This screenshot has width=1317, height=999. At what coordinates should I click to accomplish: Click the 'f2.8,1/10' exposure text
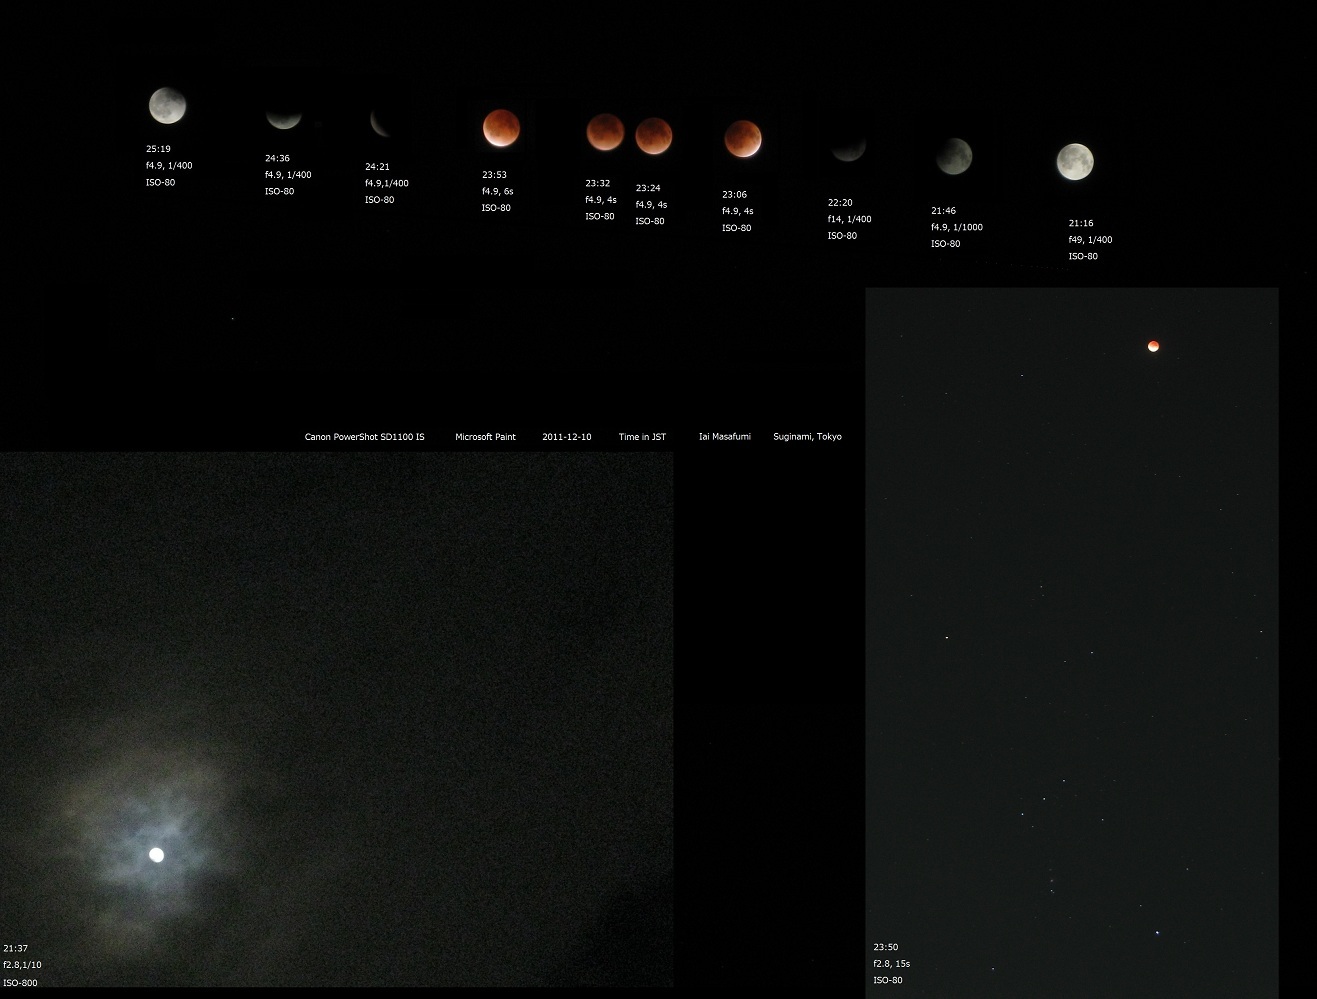(22, 965)
